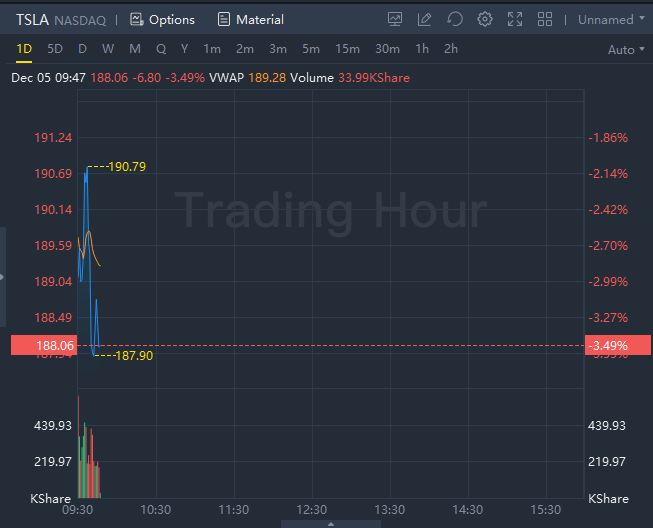Expand the left side panel arrow
This screenshot has height=528, width=653.
point(2,277)
